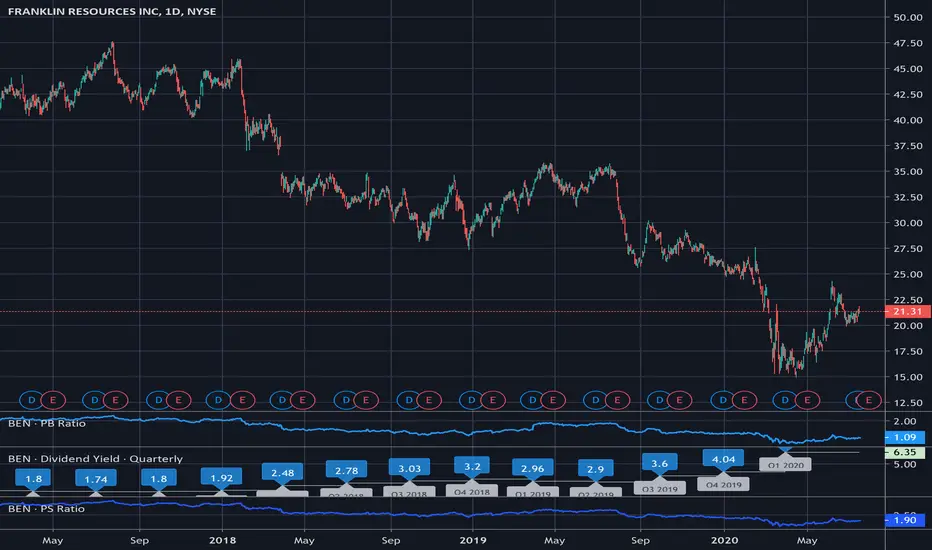Click the FRANKLIN RESOURCES INC chart title

[x=112, y=11]
